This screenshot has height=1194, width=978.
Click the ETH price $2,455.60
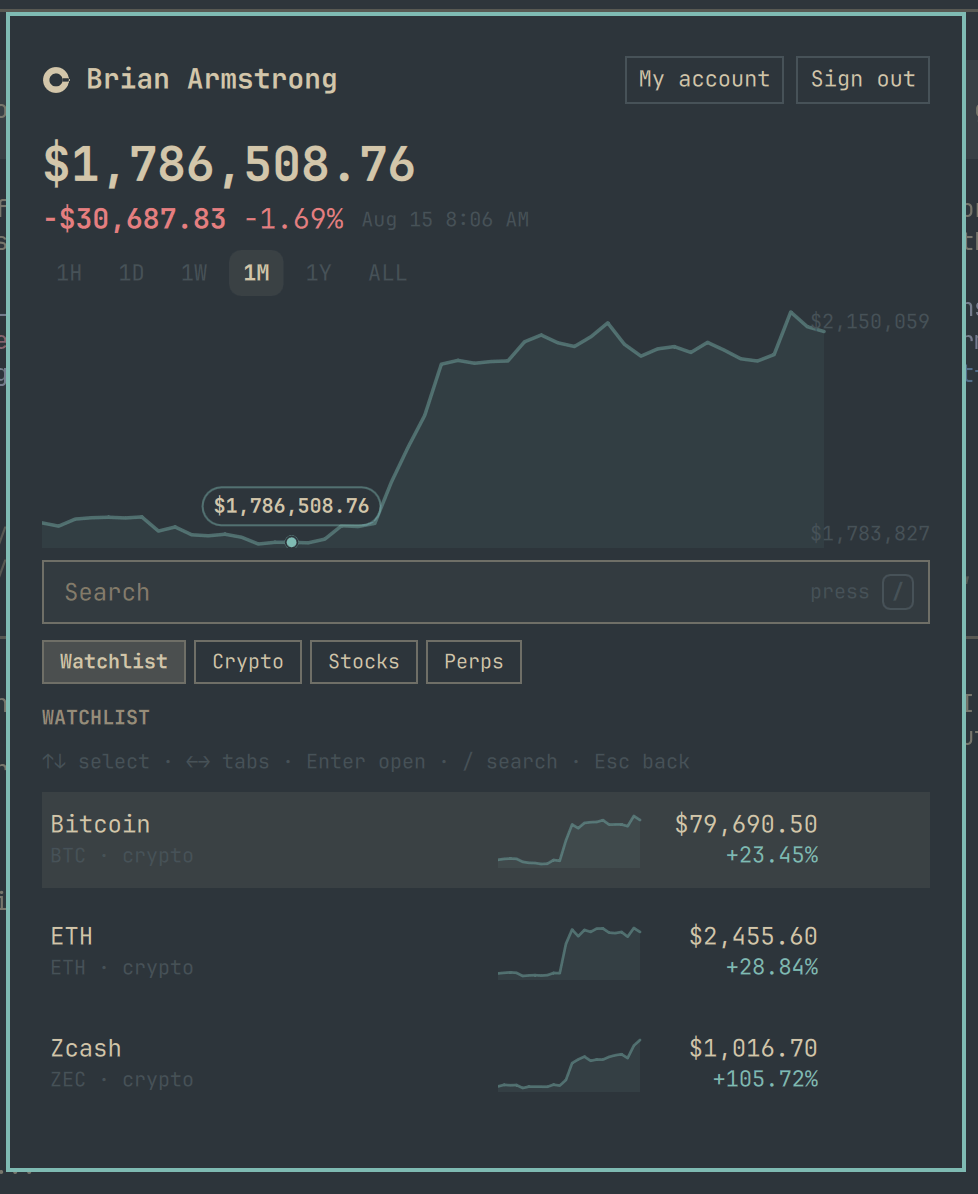click(753, 936)
